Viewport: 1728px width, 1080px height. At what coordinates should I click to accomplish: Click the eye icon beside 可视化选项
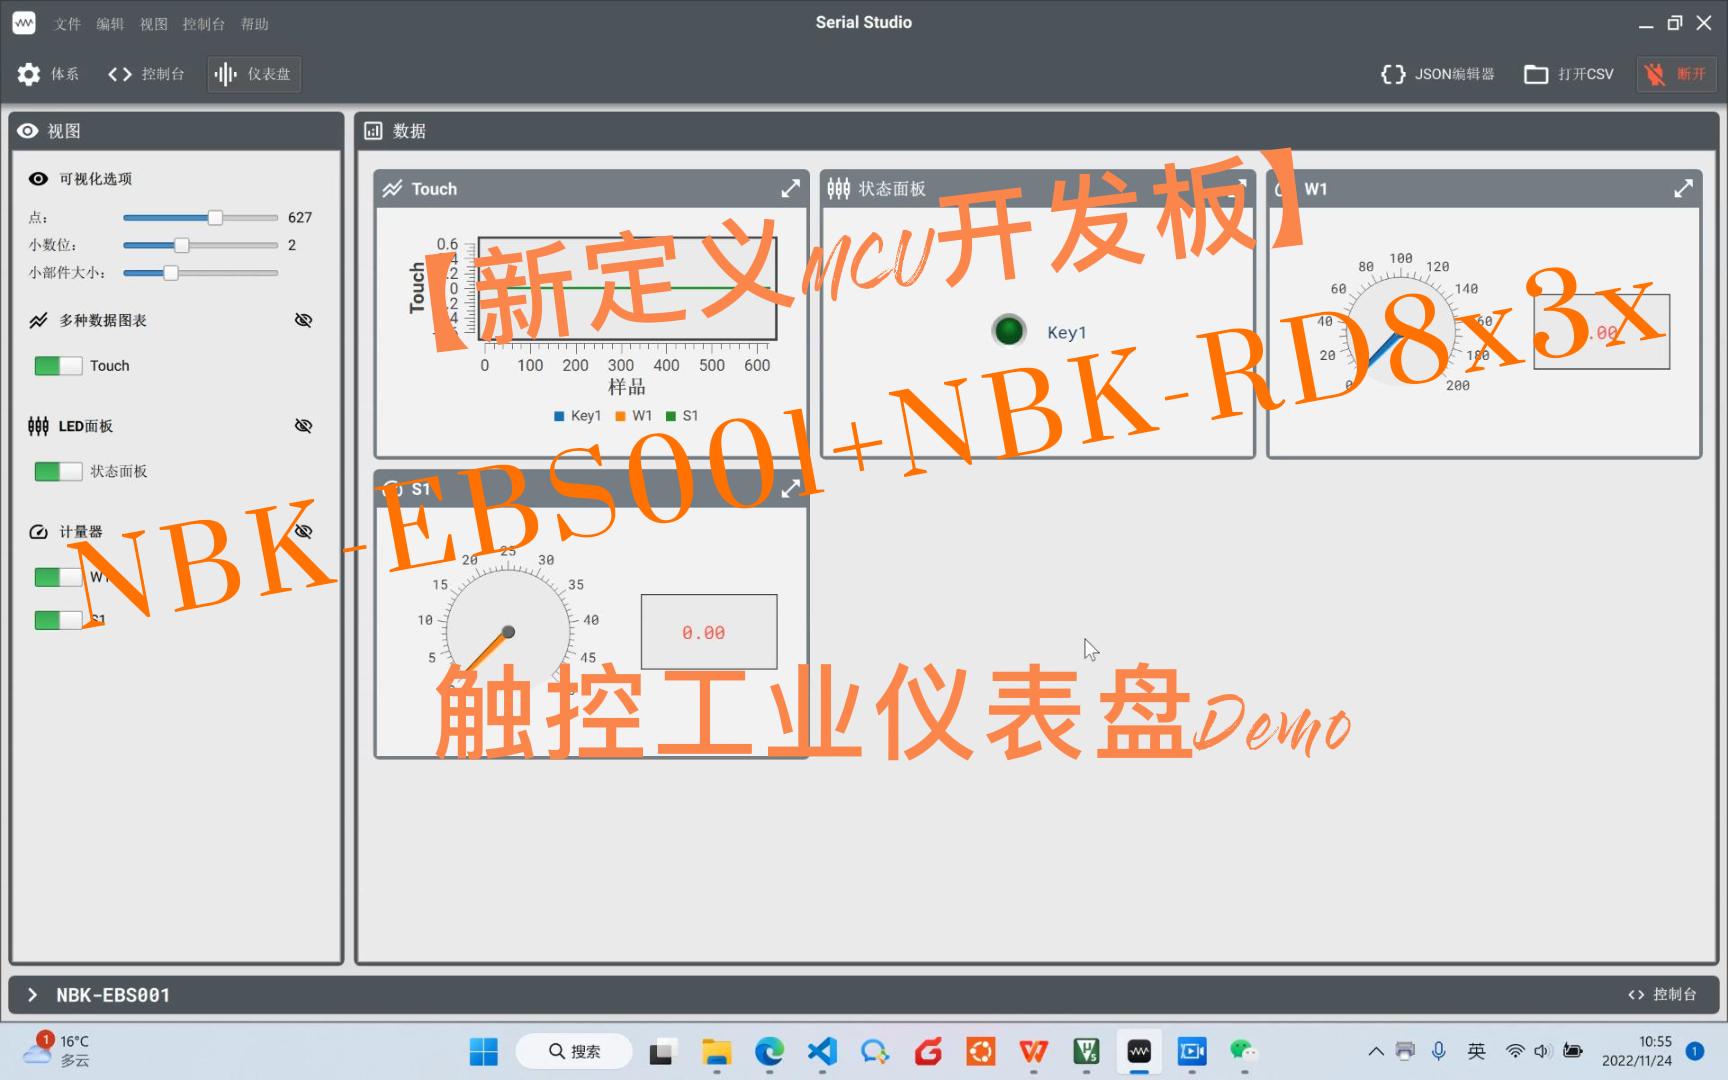[x=38, y=179]
